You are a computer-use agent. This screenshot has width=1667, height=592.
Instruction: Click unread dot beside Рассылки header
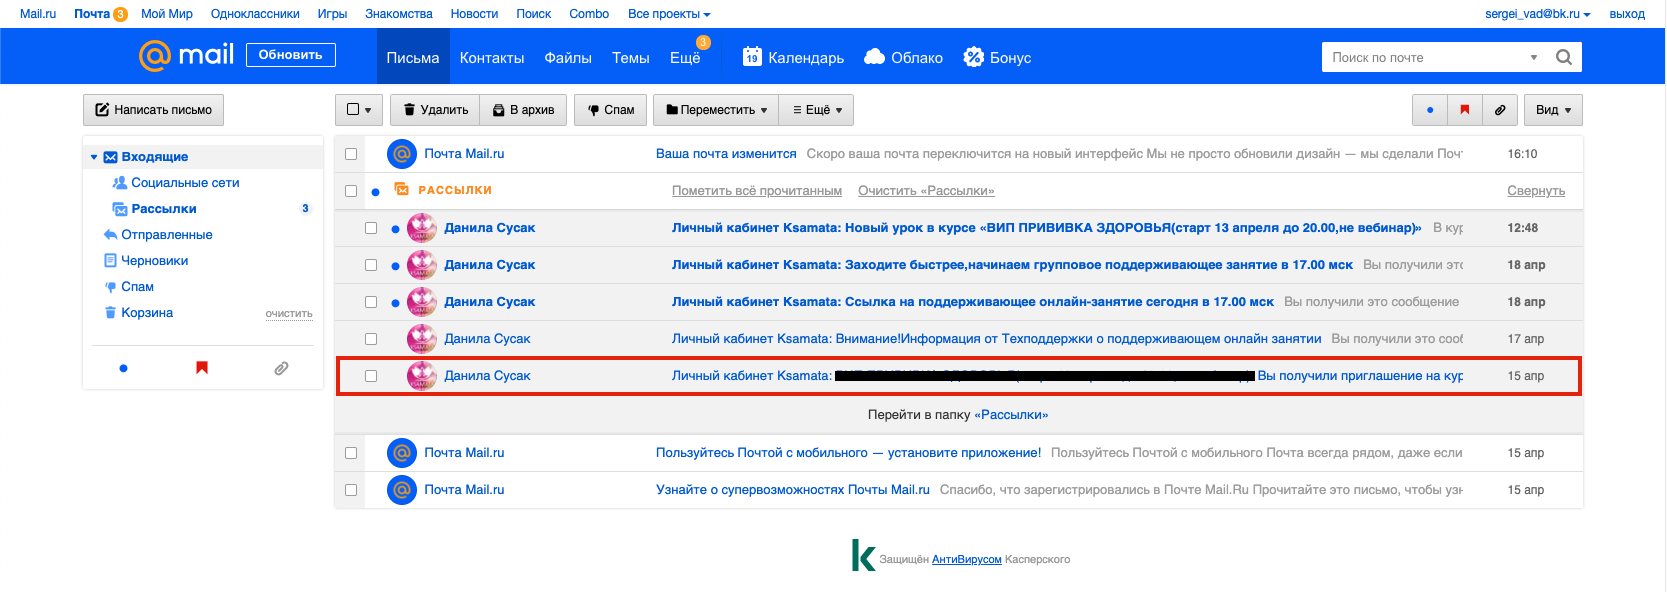click(375, 192)
